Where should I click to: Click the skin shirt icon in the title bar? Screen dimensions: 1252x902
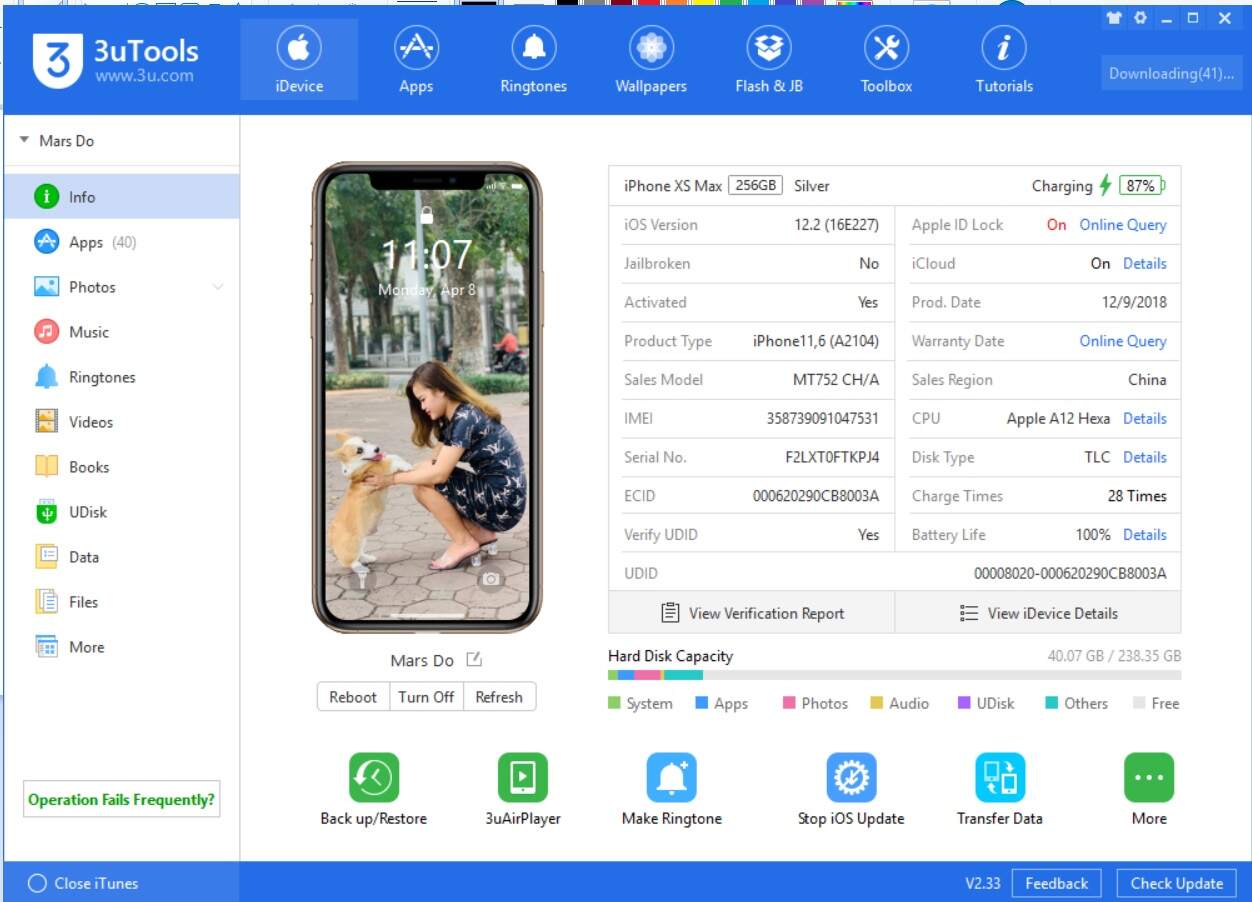click(x=1114, y=18)
